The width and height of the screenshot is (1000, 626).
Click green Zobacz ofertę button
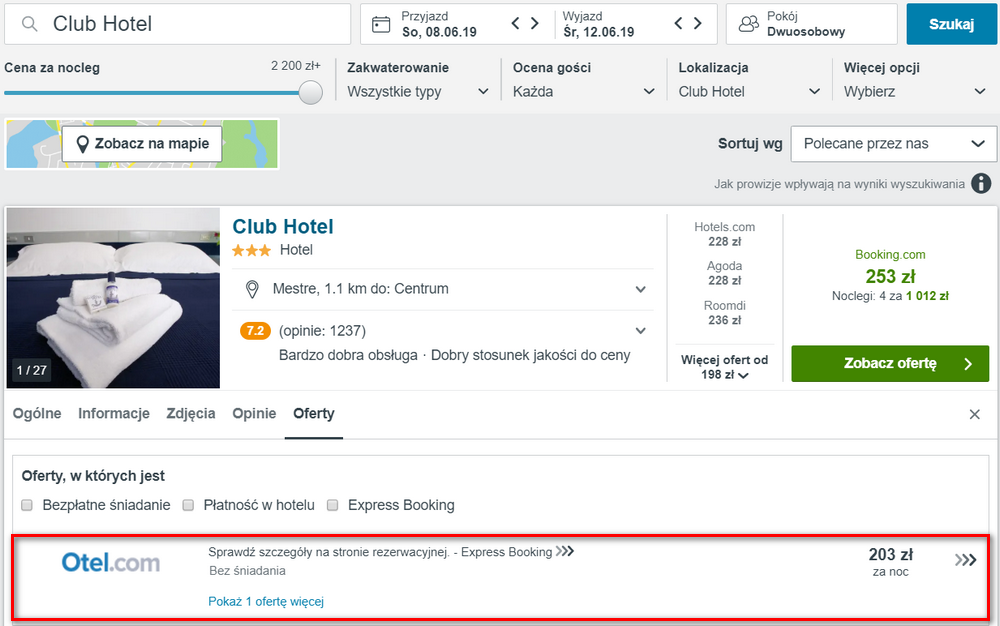pyautogui.click(x=890, y=363)
